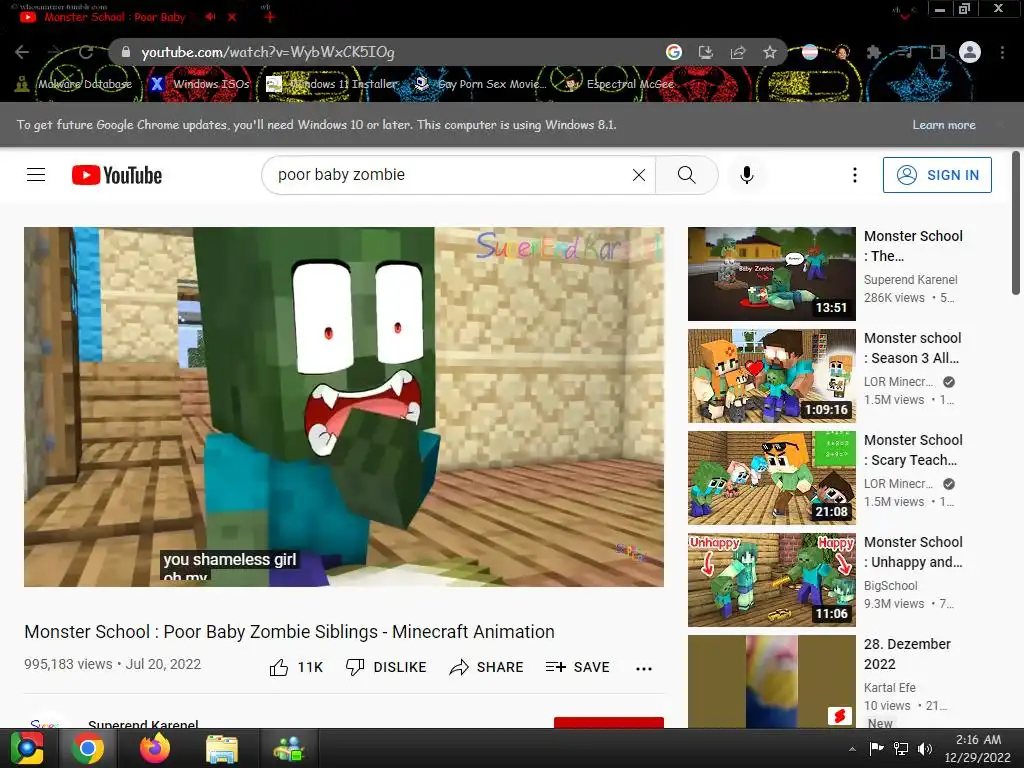Screen dimensions: 1024x768
Task: Open Chrome three-dot menu
Action: pyautogui.click(x=1002, y=52)
